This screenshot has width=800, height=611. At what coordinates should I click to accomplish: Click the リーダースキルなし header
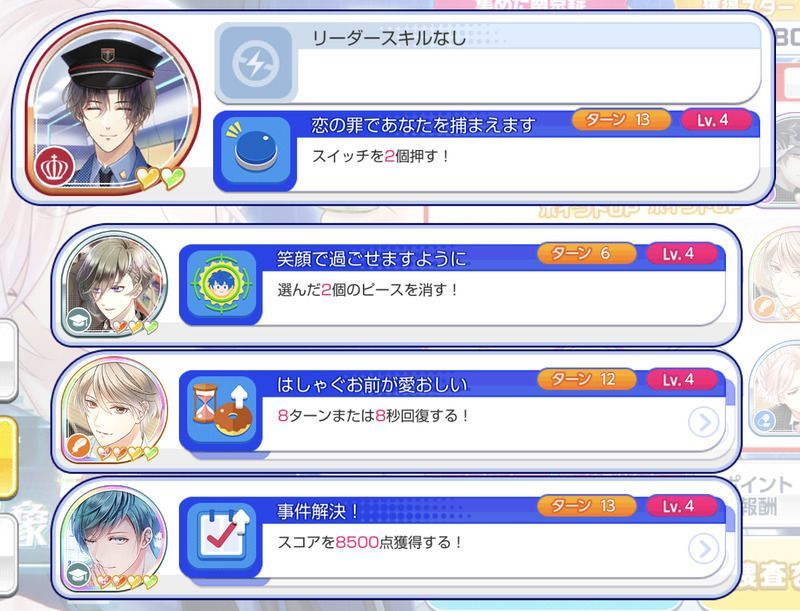point(389,38)
